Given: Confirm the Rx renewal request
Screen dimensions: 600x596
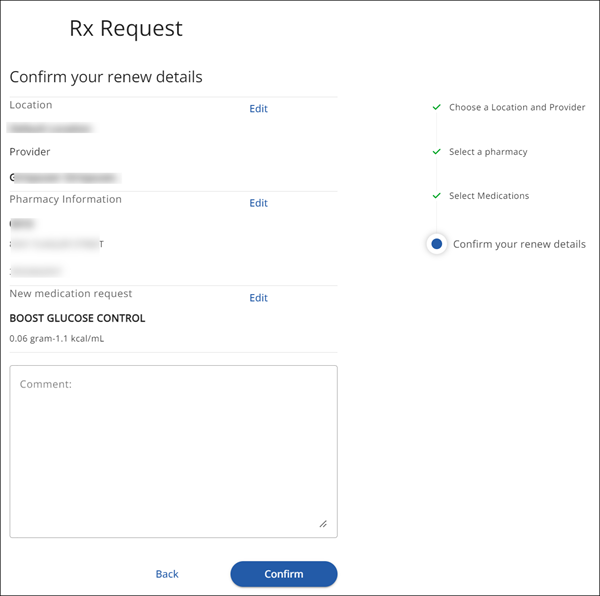Looking at the screenshot, I should (x=284, y=574).
